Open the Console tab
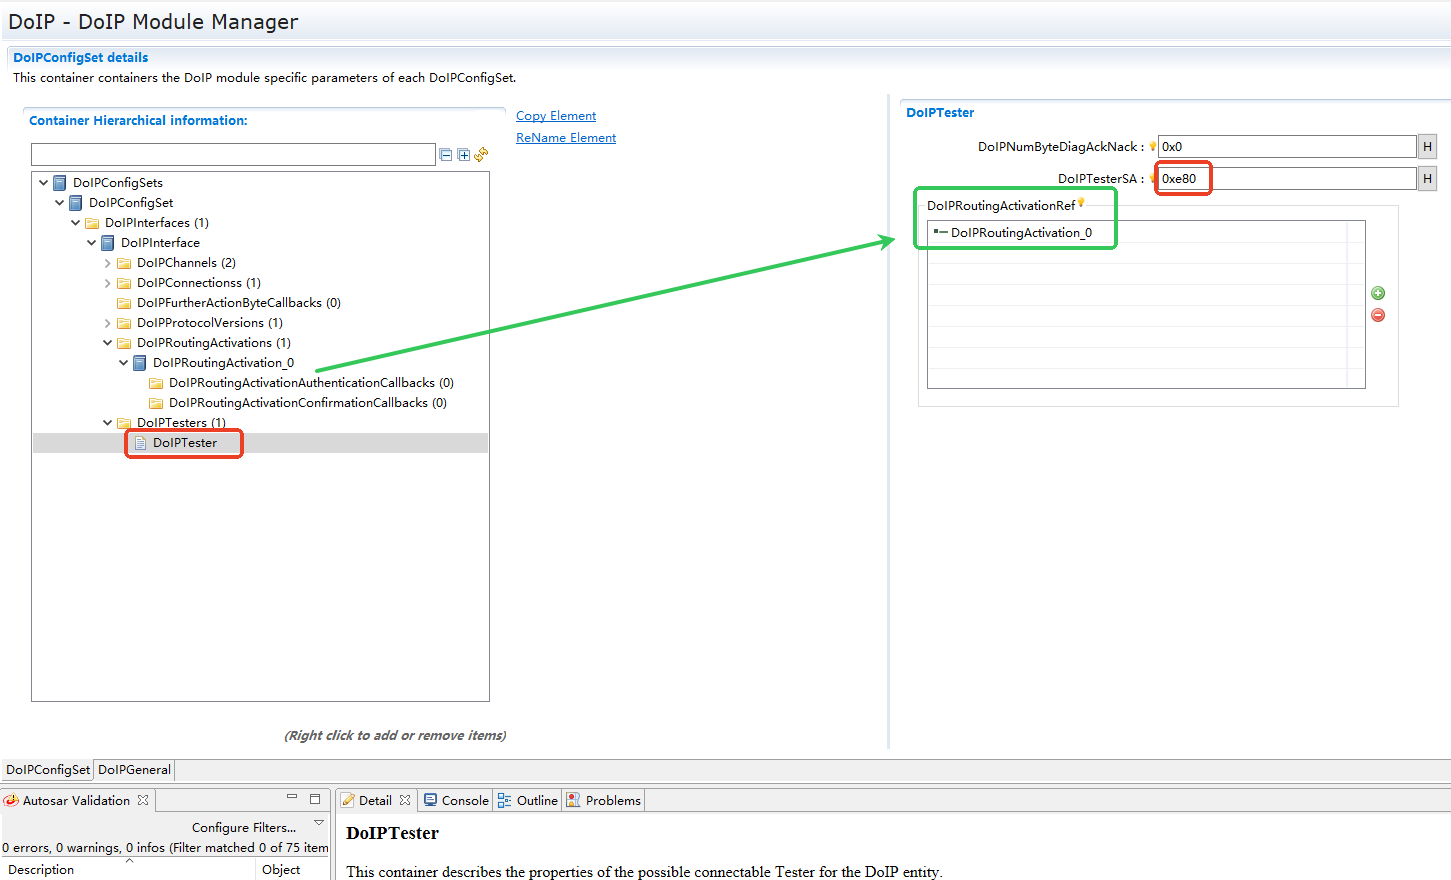Screen dimensions: 1451x880 click(x=456, y=801)
